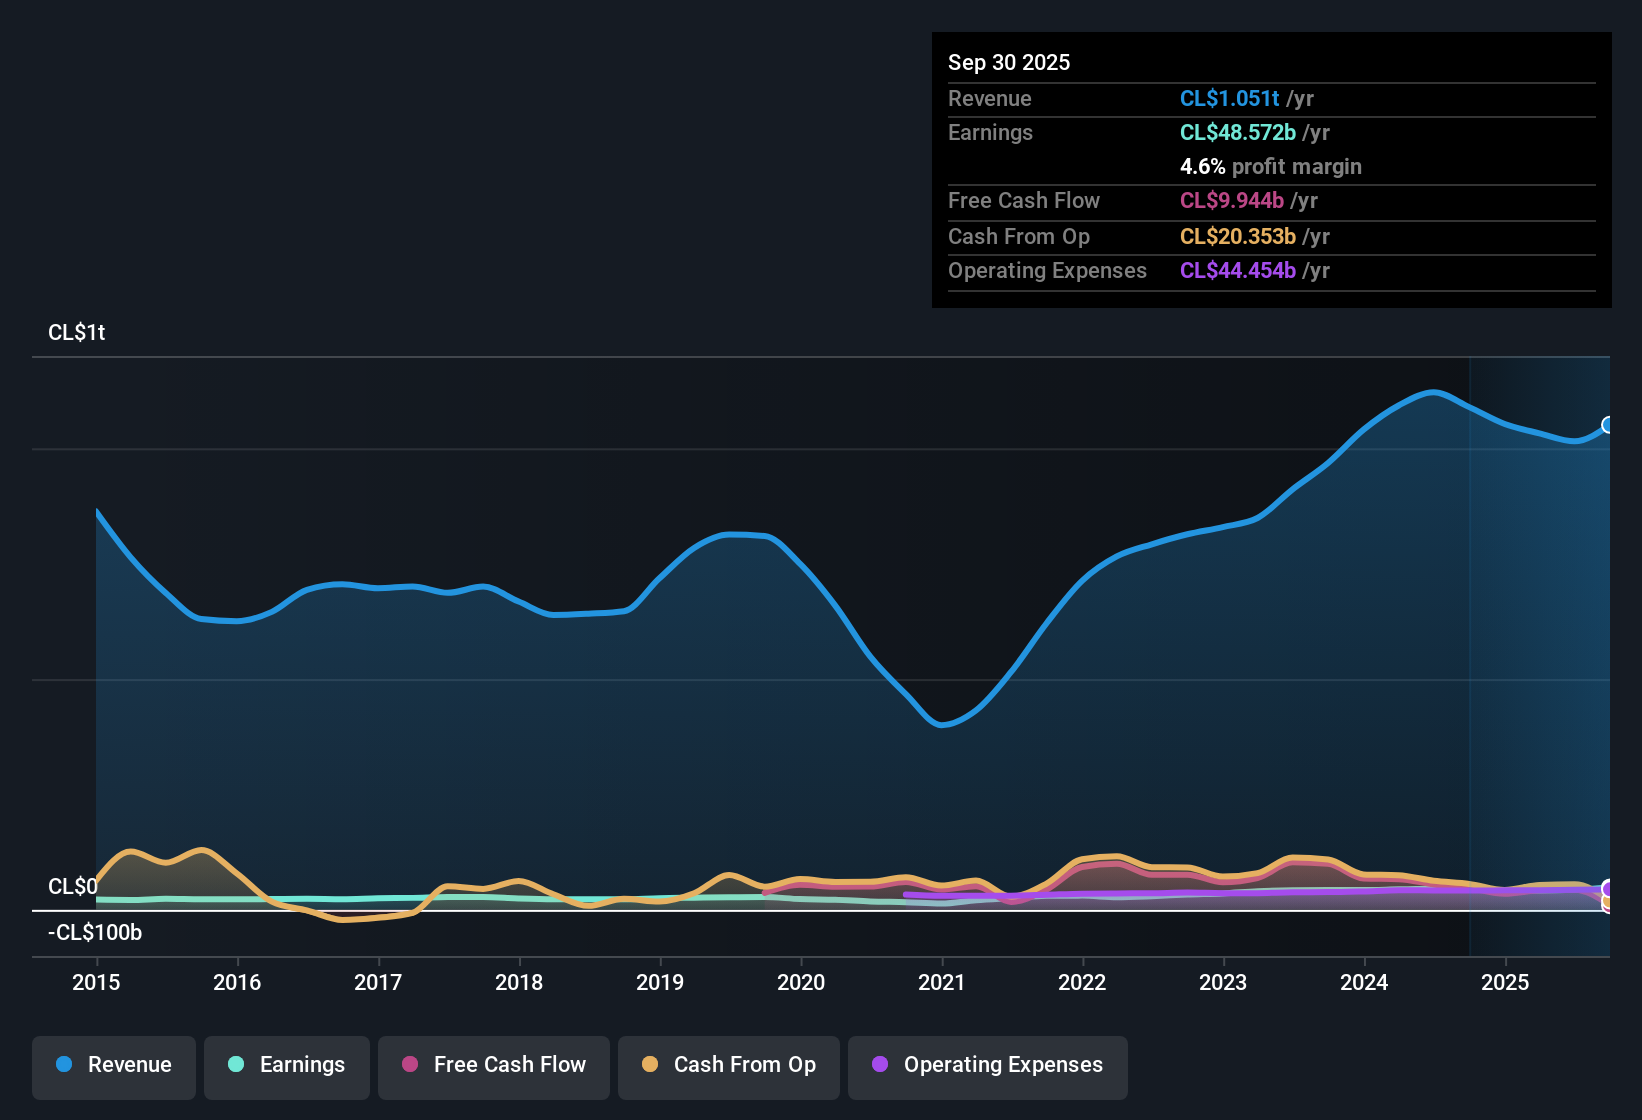
Task: Select the Earnings legend tab
Action: point(286,1066)
